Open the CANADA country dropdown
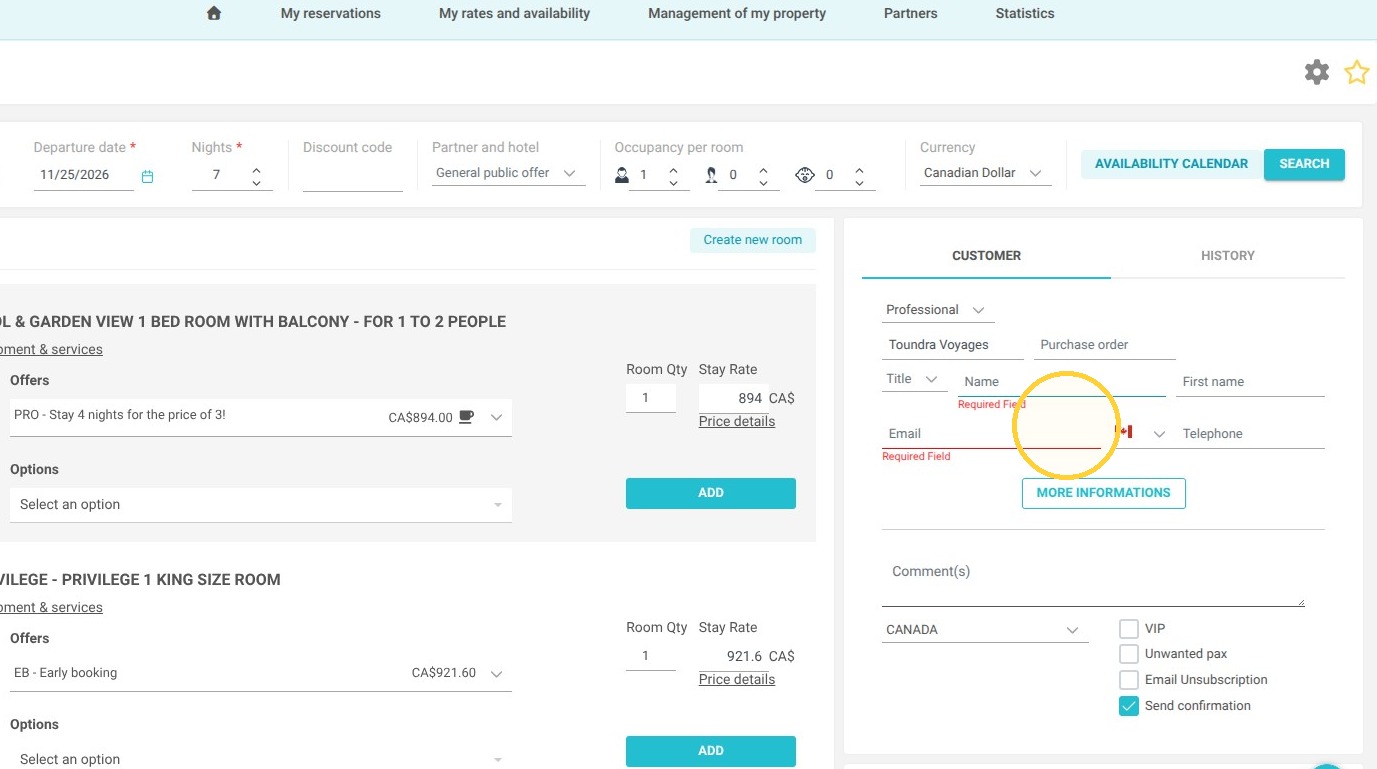 coord(985,630)
